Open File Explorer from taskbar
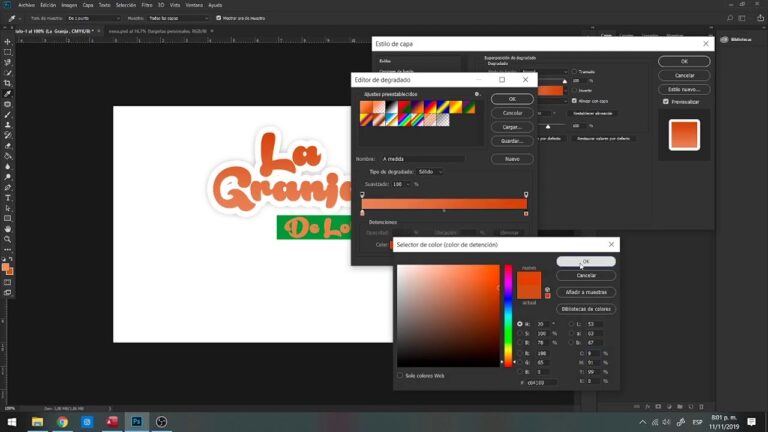The image size is (768, 432). tap(37, 422)
